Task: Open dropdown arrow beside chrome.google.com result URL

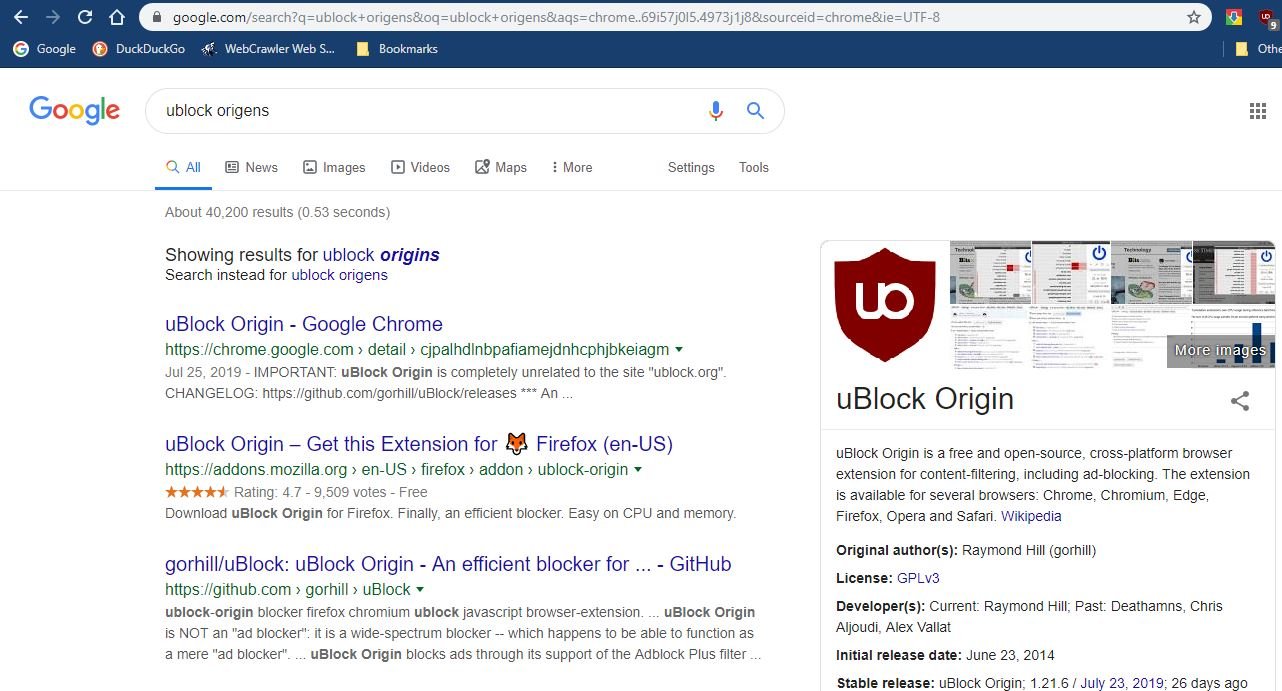Action: (x=680, y=350)
